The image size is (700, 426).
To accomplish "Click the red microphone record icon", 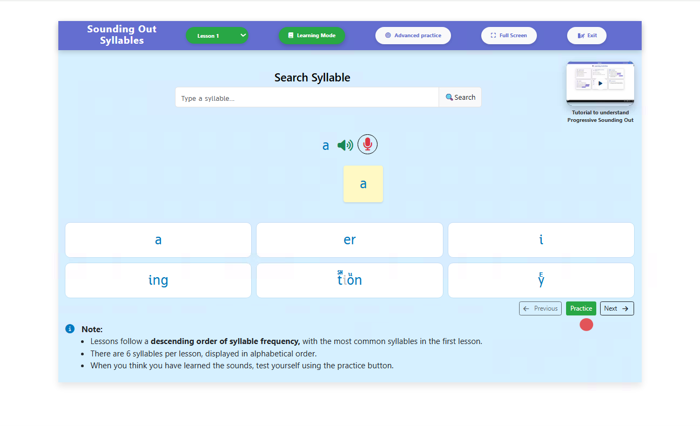I will tap(367, 144).
